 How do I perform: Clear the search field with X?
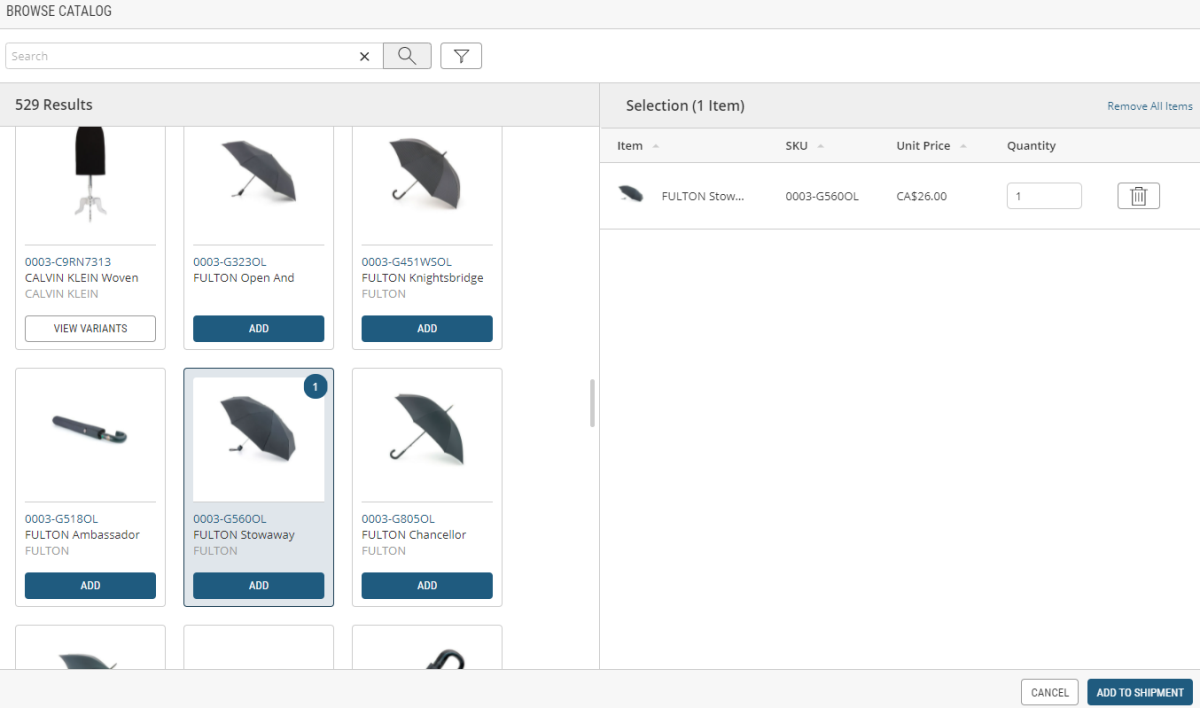click(365, 57)
